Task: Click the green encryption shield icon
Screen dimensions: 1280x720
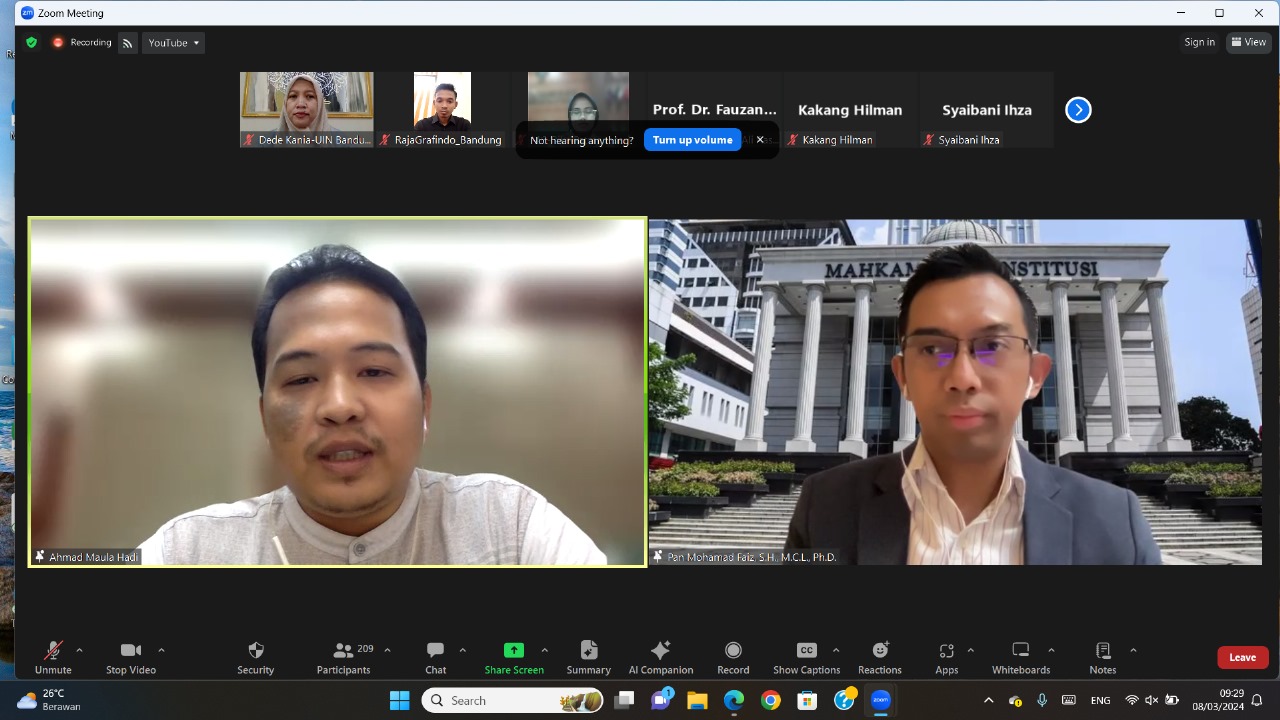Action: 32,42
